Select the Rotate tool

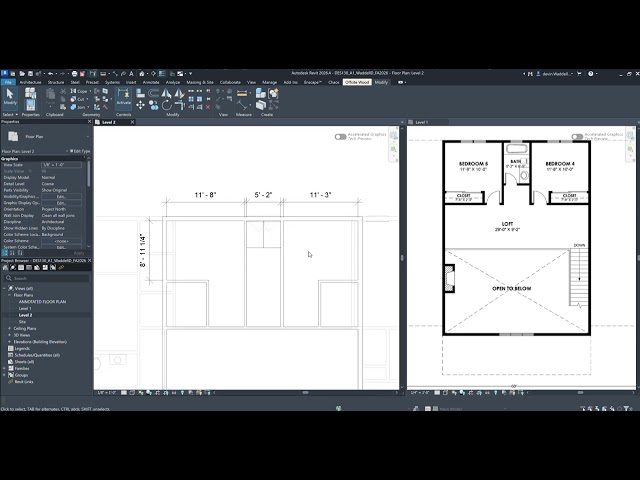(x=166, y=106)
